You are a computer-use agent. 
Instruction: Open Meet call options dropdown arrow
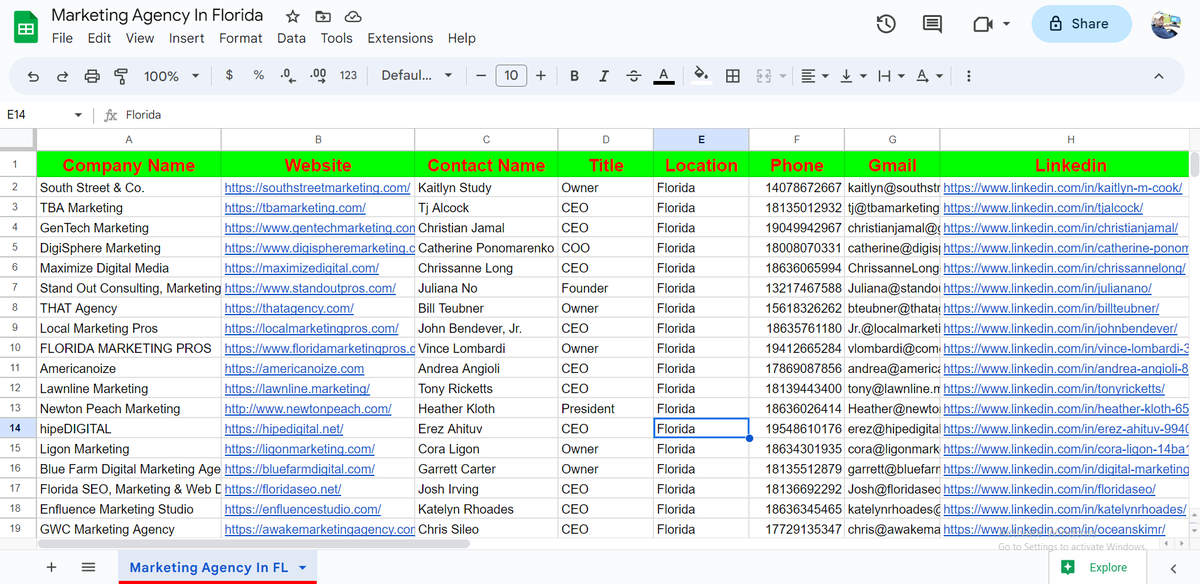pyautogui.click(x=1006, y=24)
